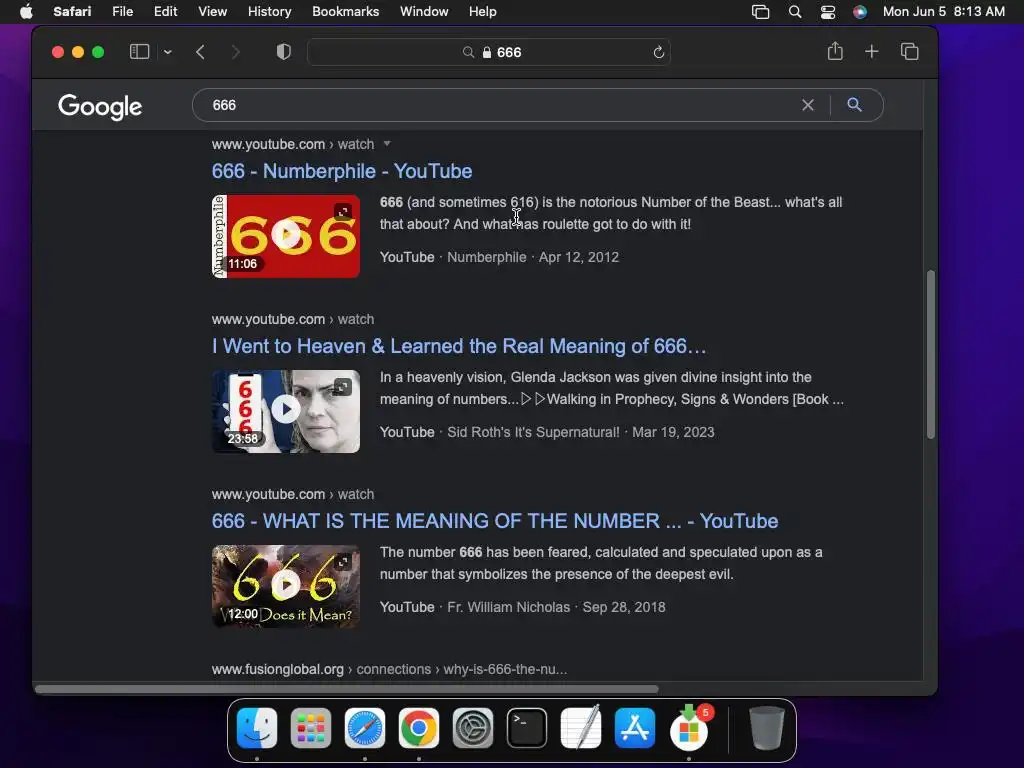1024x768 pixels.
Task: Go back to the previous page
Action: (200, 52)
